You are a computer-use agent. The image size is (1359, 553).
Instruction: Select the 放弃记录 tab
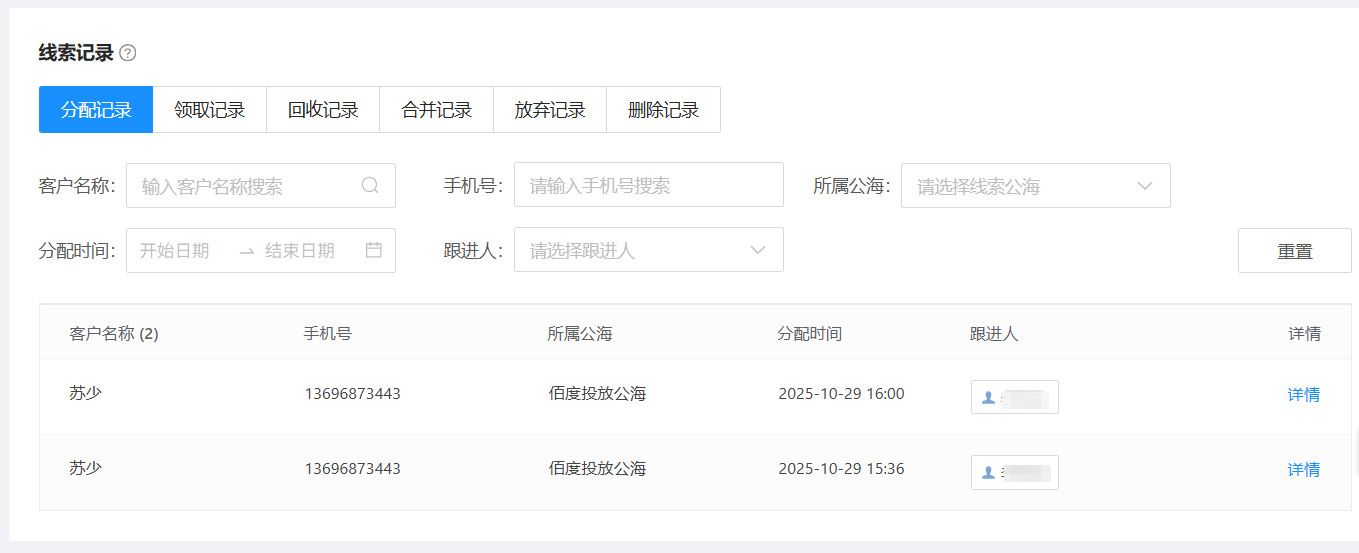pyautogui.click(x=550, y=110)
